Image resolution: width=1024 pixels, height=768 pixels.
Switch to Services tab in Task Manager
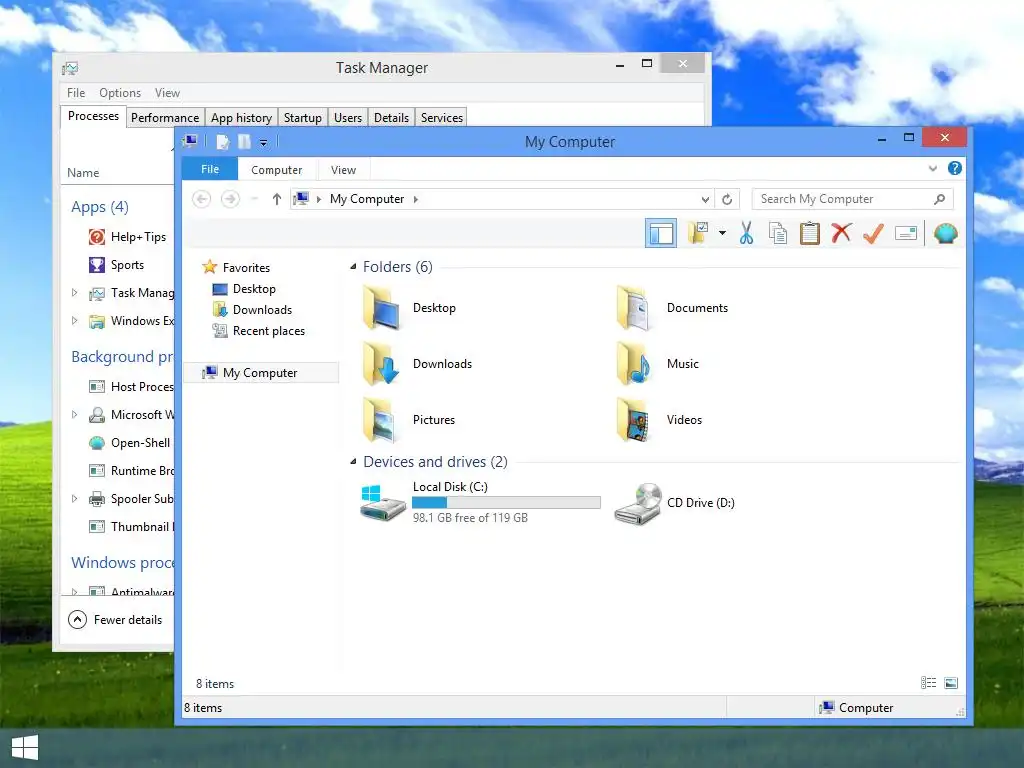click(x=441, y=118)
